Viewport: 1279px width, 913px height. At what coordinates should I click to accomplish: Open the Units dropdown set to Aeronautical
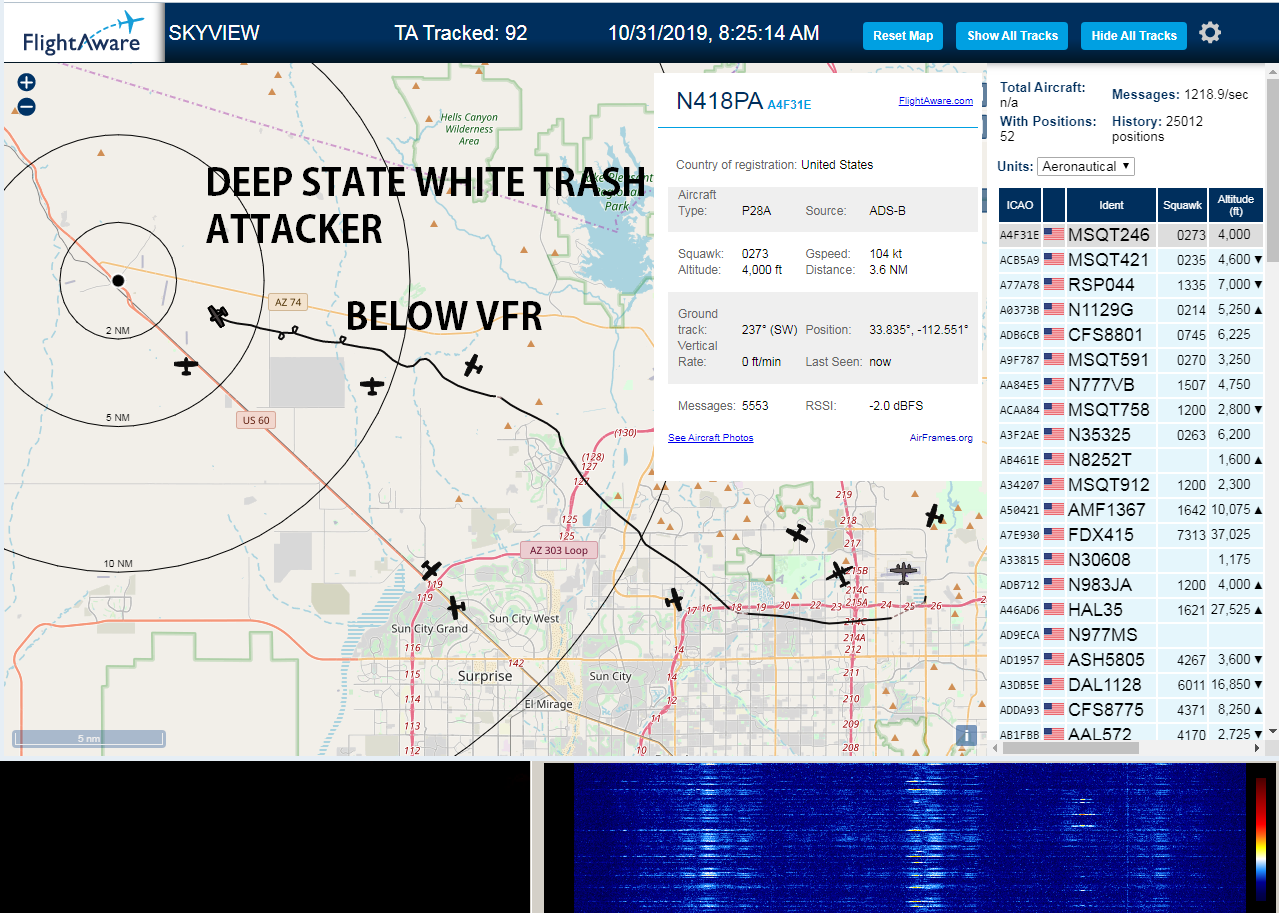(x=1086, y=166)
